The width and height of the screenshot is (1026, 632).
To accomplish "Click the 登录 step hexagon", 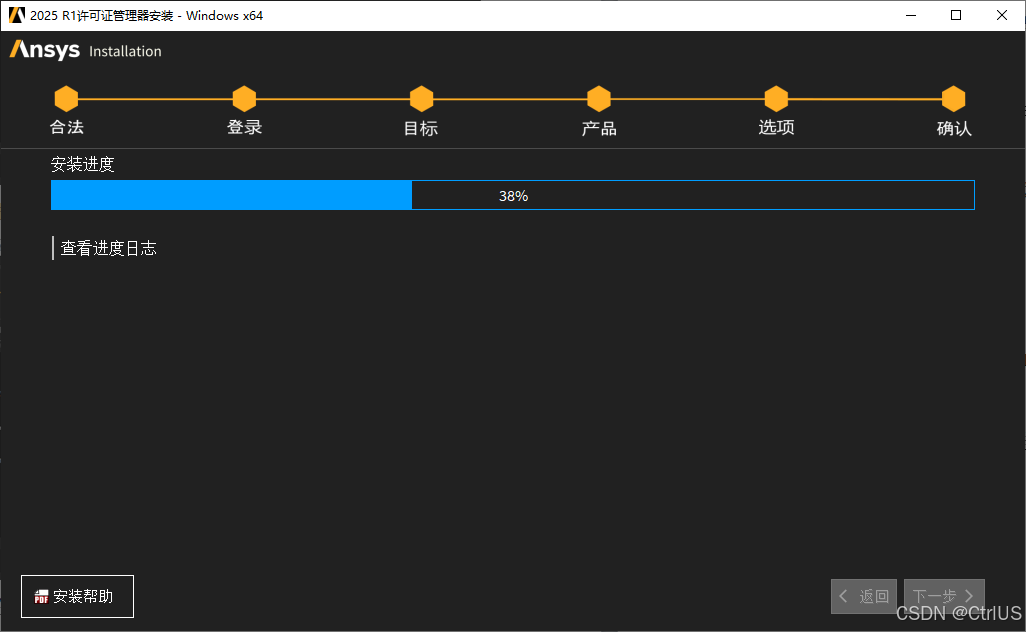I will (x=244, y=99).
